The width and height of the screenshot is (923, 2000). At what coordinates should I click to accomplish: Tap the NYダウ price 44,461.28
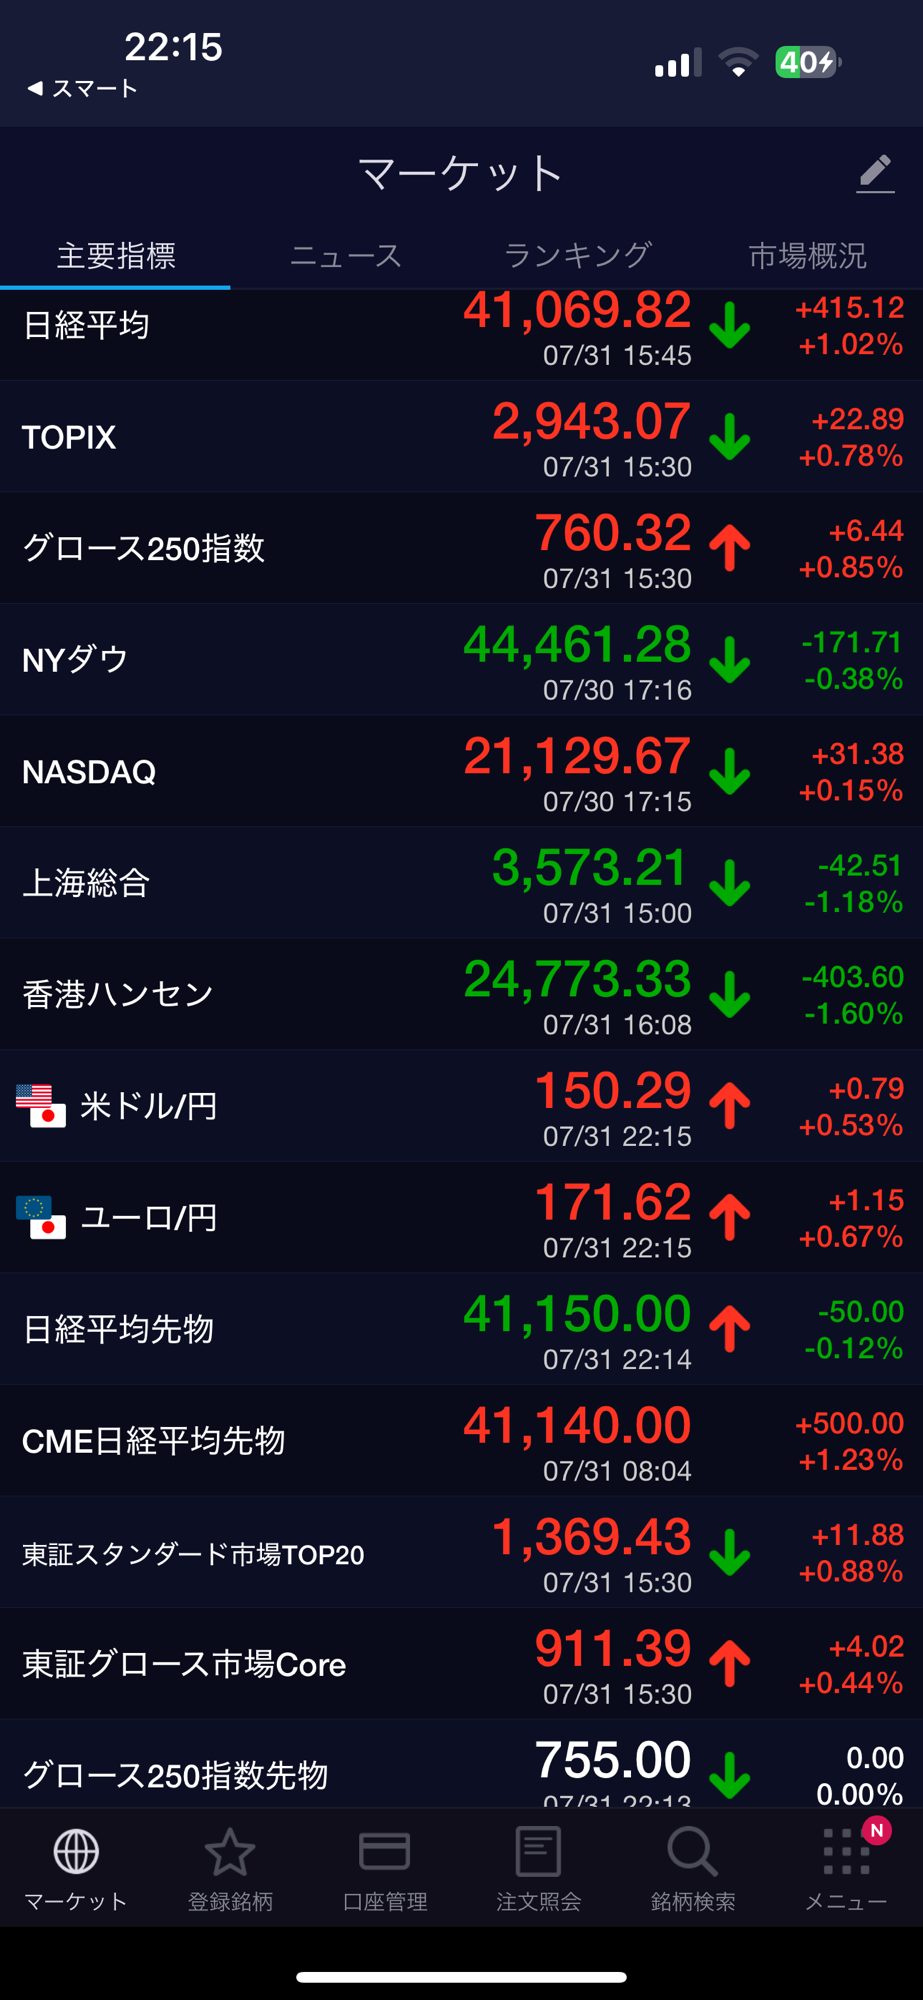point(577,646)
